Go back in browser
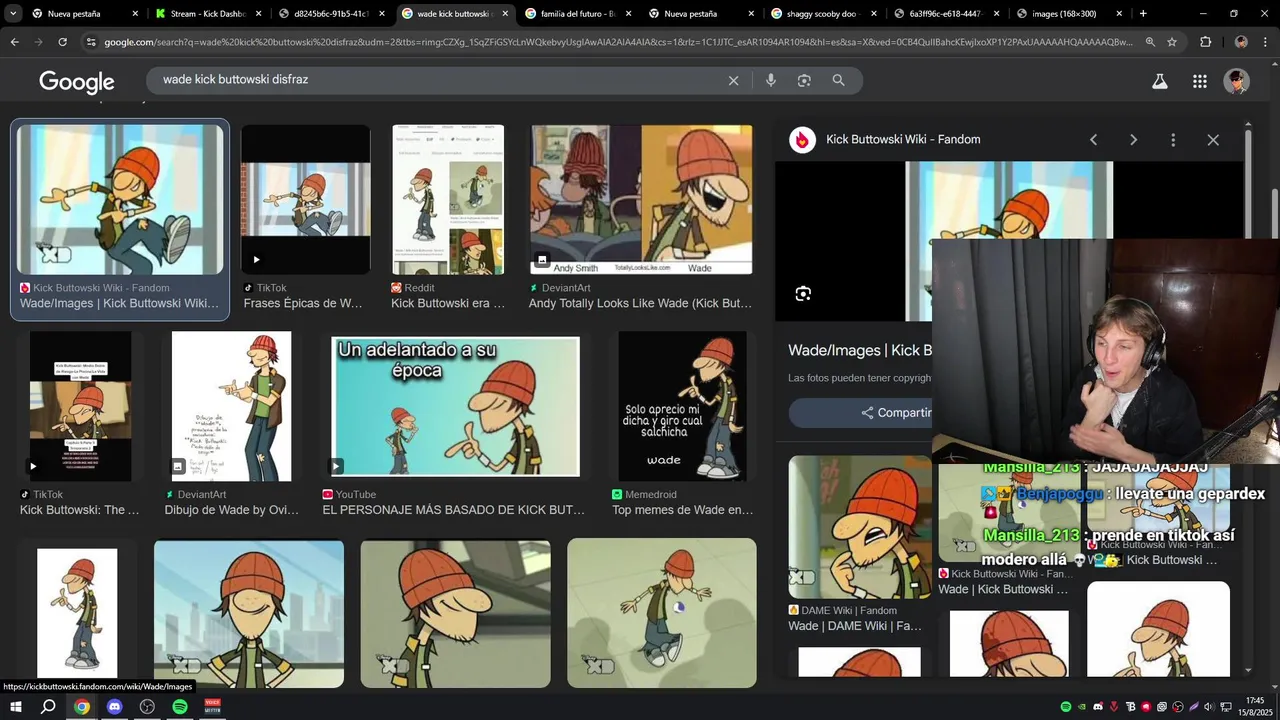The height and width of the screenshot is (720, 1280). click(15, 42)
